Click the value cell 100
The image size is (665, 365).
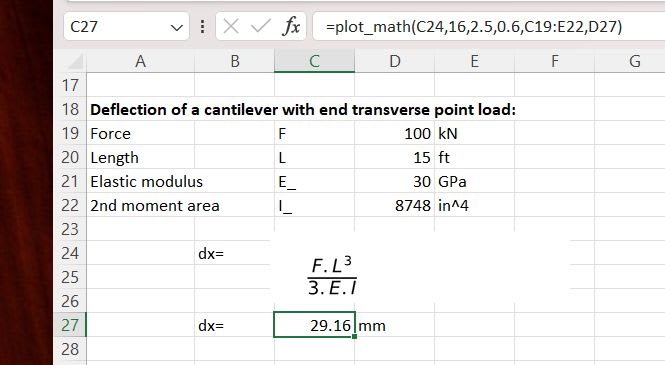pos(394,134)
